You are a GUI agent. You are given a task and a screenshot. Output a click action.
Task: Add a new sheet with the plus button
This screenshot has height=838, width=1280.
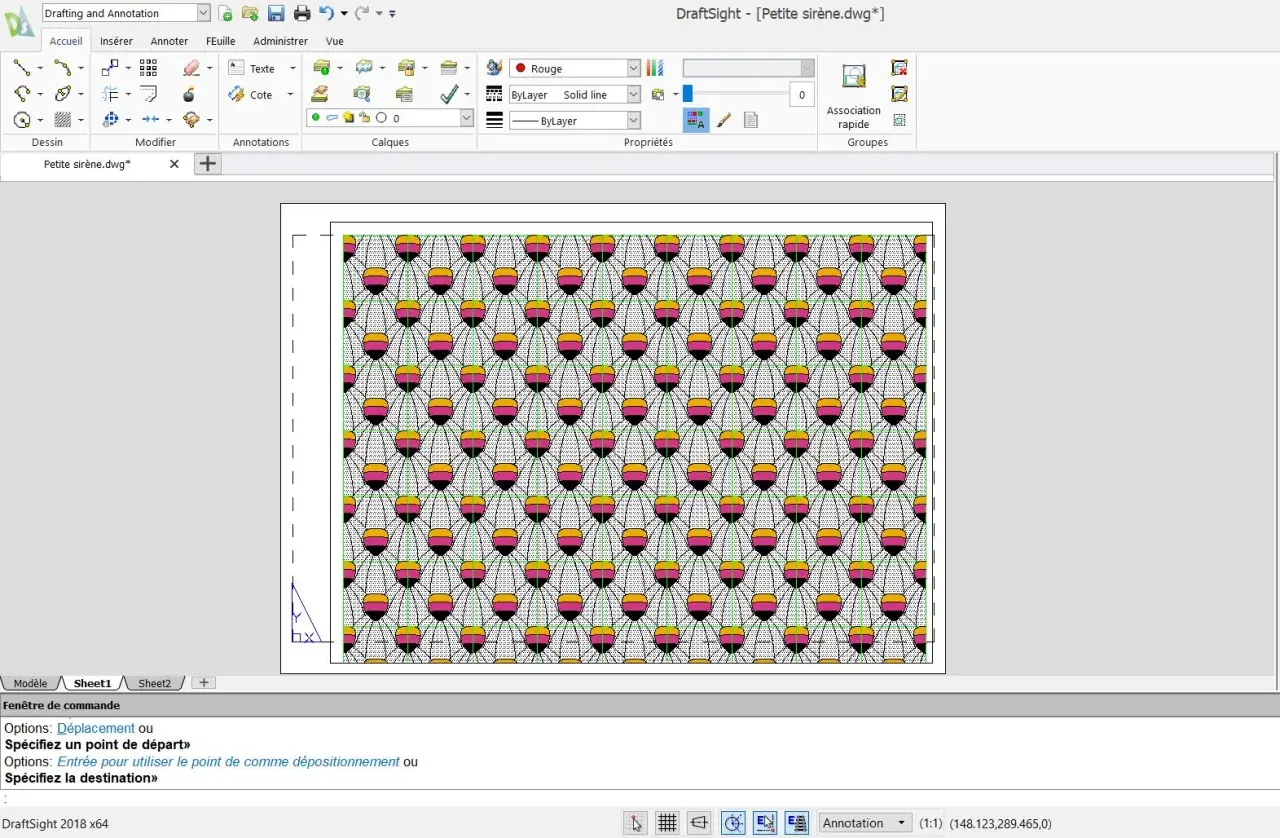204,683
